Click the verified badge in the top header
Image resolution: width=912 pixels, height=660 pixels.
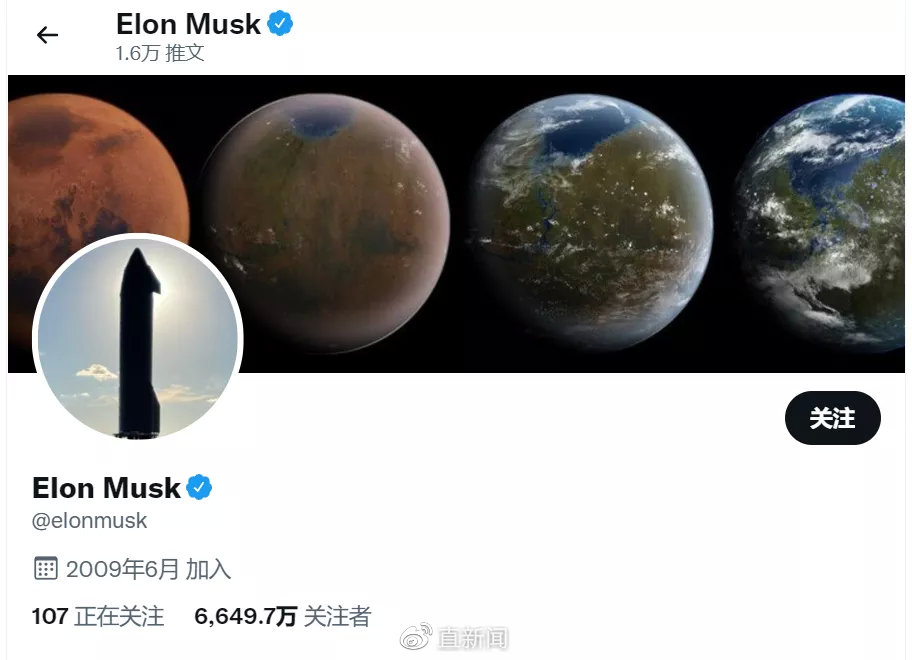280,24
